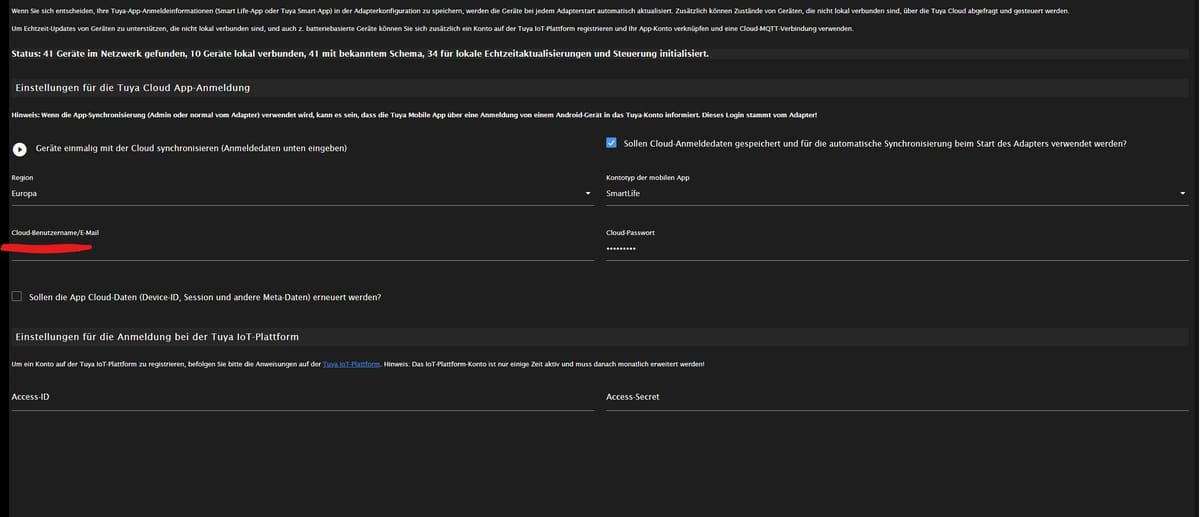Select heading for Tuya IoT-Plattform login settings

(157, 337)
